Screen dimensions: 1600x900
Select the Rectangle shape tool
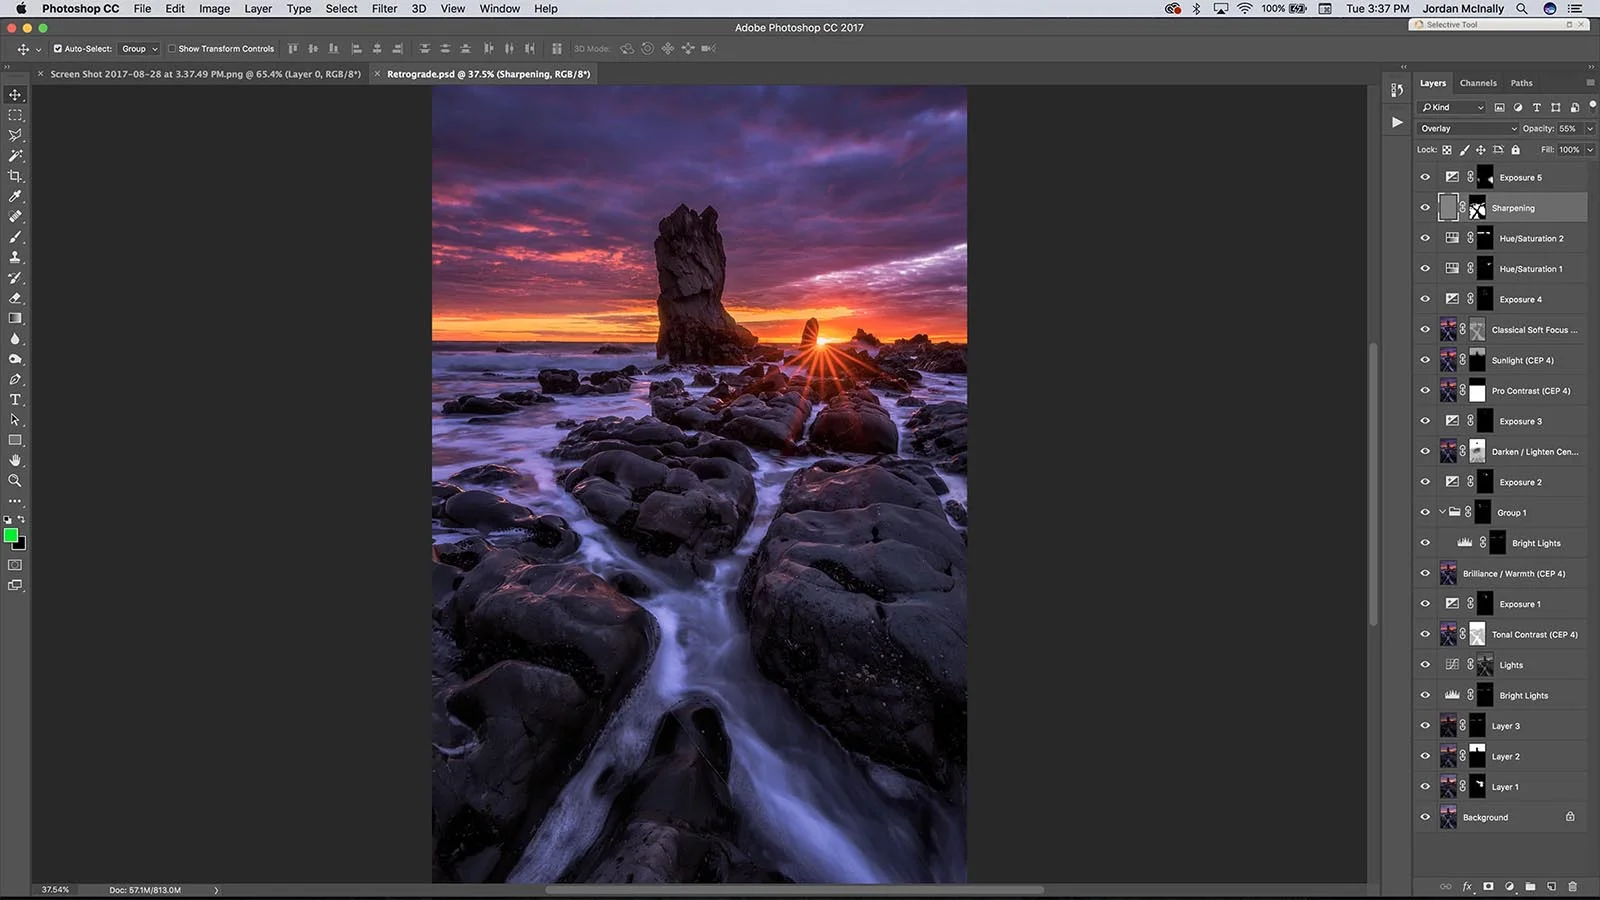[x=15, y=440]
